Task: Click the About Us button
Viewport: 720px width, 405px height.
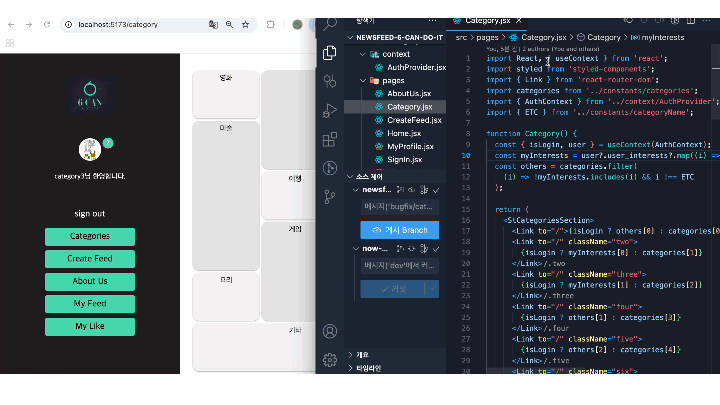Action: (x=90, y=281)
